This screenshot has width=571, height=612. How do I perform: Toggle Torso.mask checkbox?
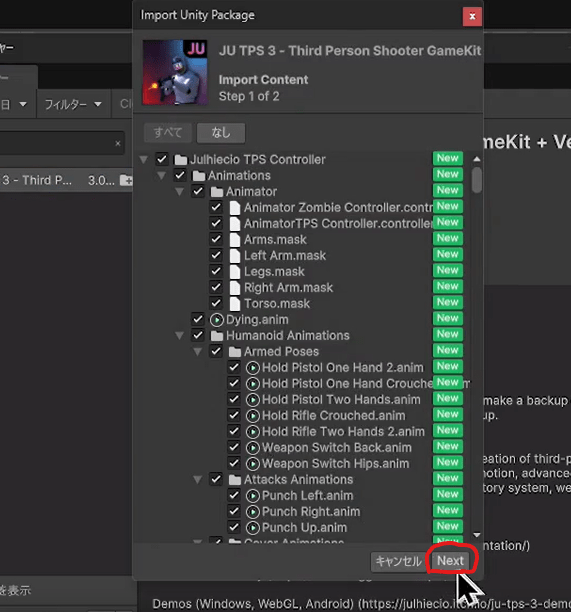216,303
